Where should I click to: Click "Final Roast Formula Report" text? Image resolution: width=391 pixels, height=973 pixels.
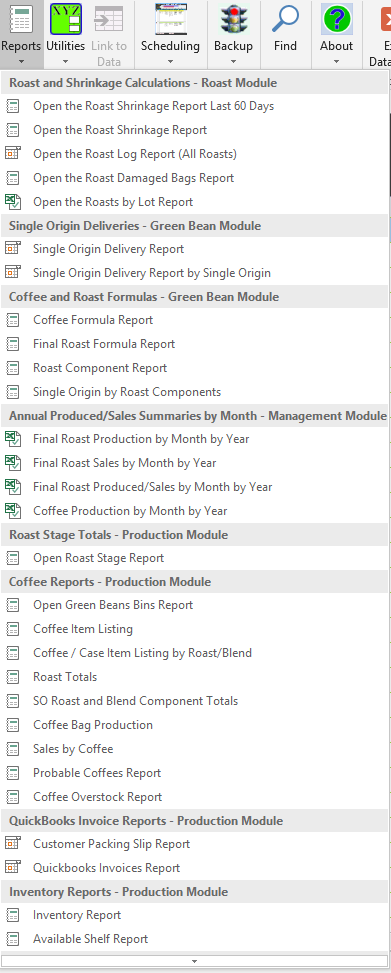point(104,344)
